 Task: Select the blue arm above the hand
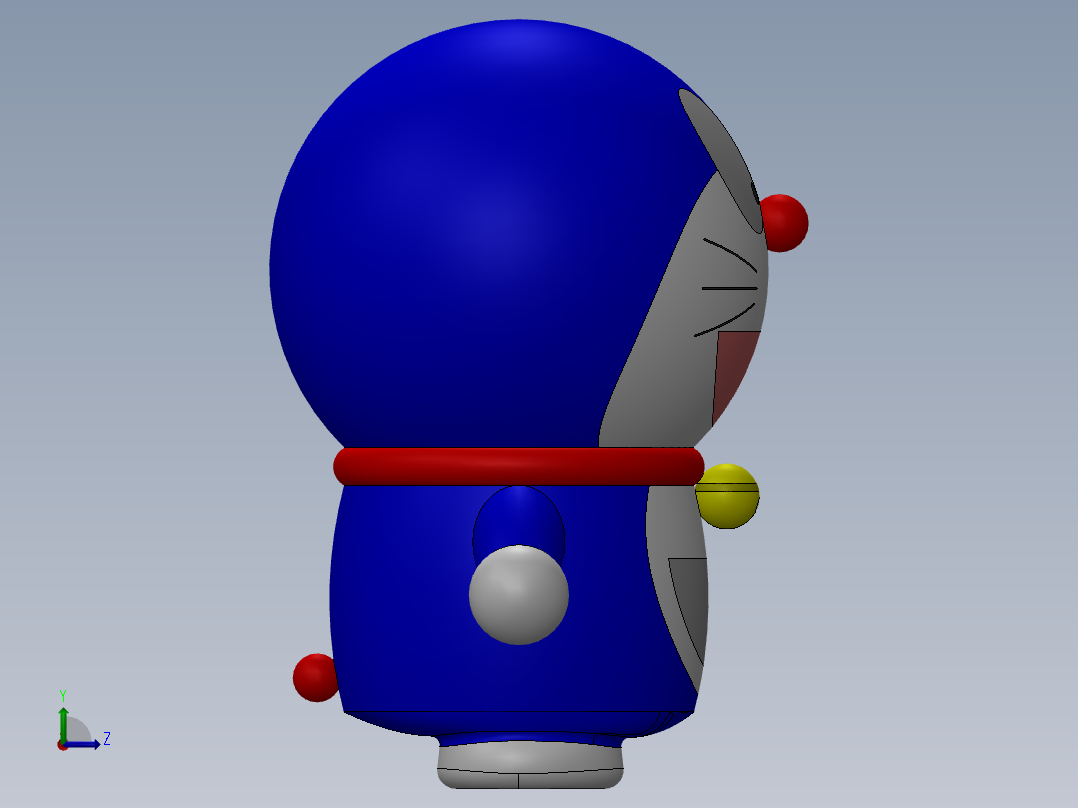pos(518,517)
